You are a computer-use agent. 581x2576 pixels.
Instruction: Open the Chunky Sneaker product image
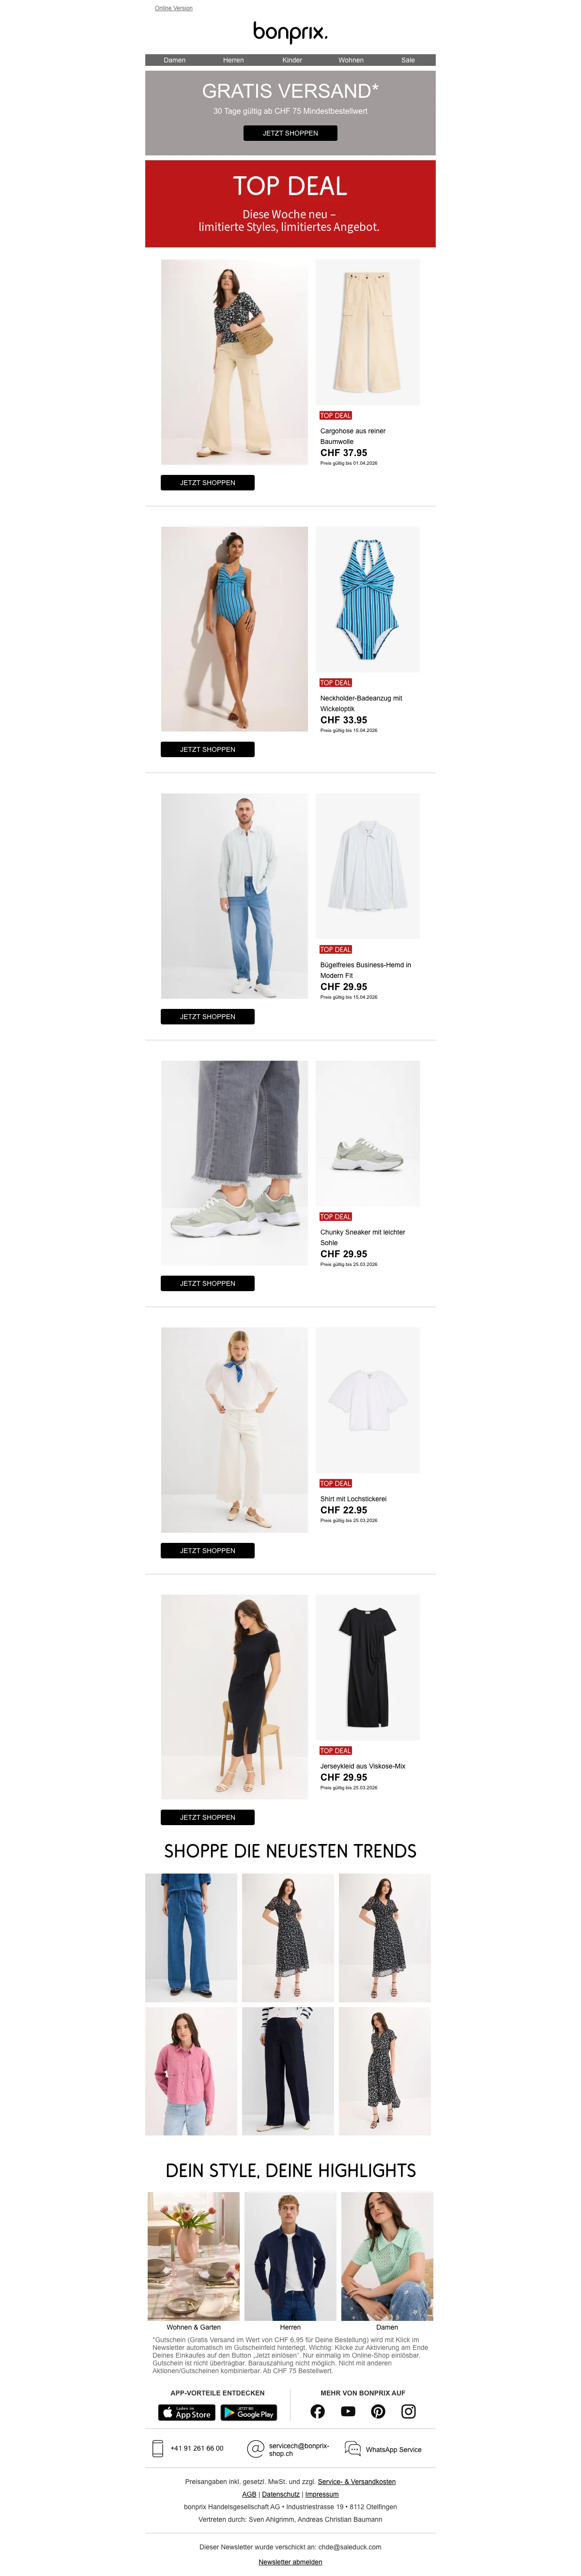pos(367,1133)
